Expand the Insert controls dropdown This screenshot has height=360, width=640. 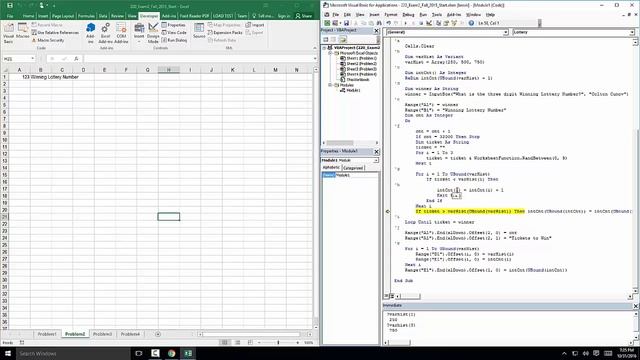139,33
